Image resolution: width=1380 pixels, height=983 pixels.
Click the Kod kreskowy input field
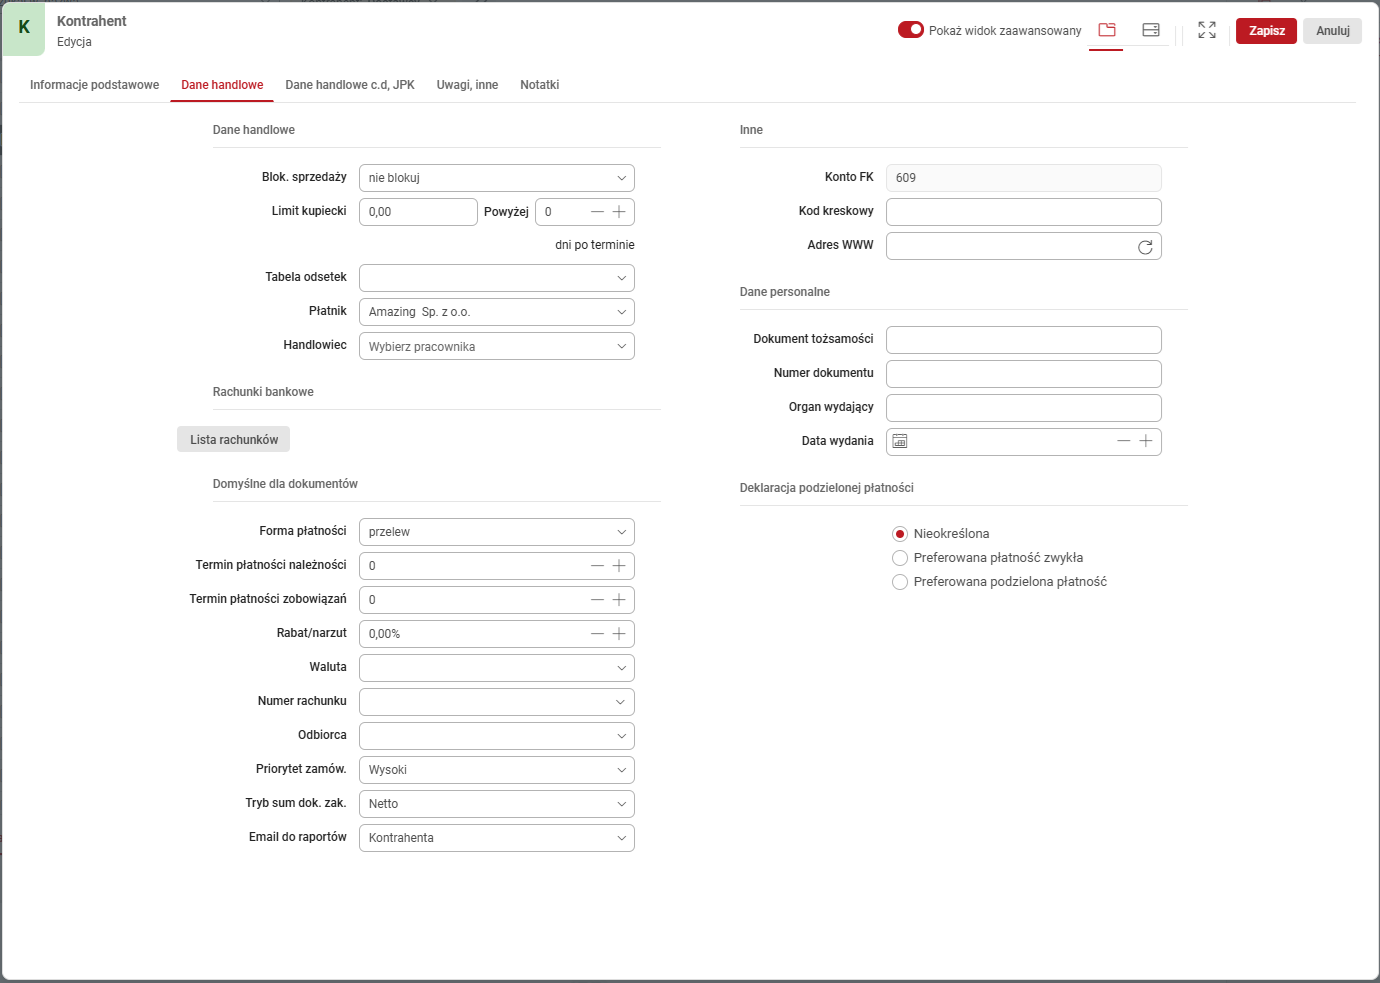pos(1023,212)
